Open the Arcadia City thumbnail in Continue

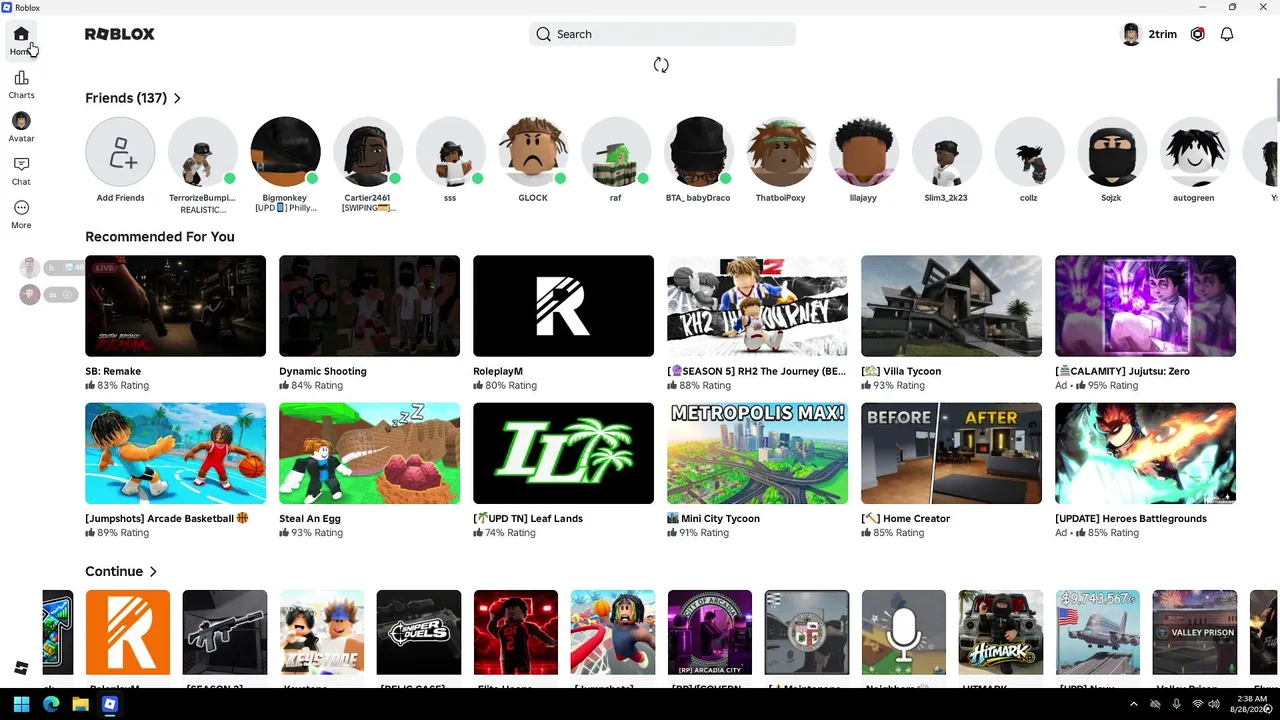click(x=710, y=633)
